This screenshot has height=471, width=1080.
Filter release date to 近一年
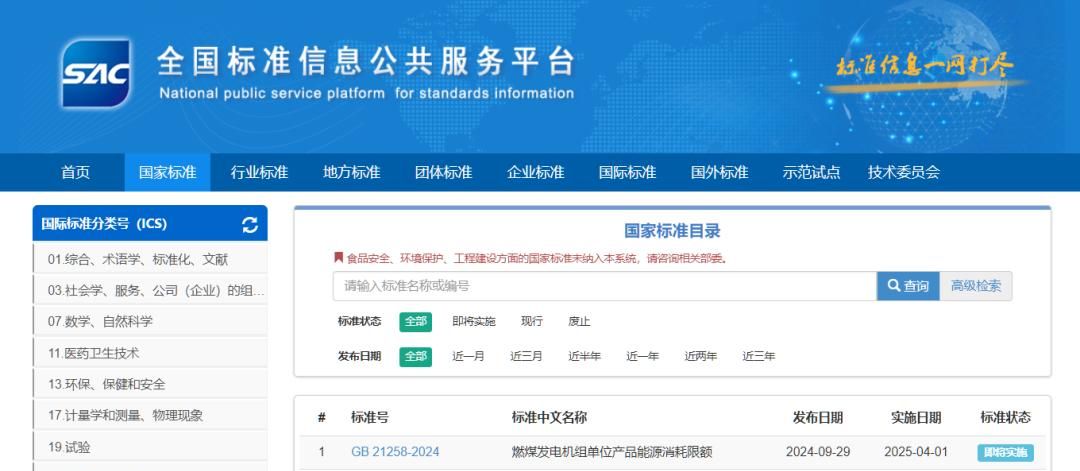643,357
